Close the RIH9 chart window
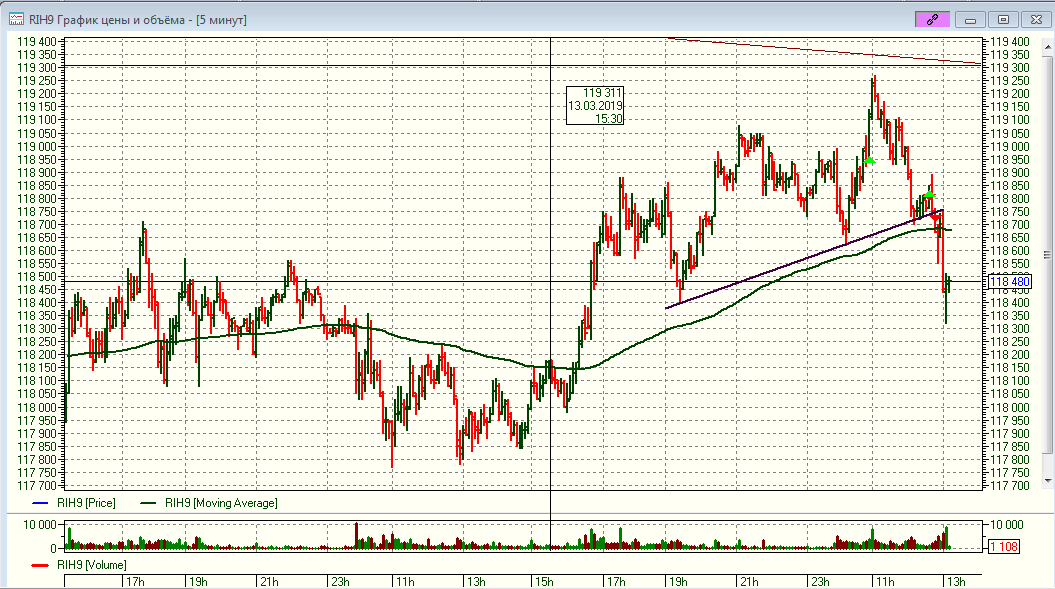Screen dimensions: 1055x589 (x=1036, y=18)
